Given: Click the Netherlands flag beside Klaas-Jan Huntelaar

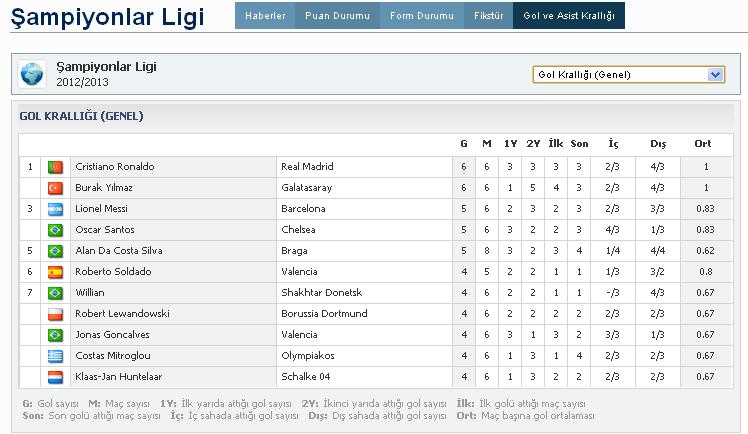Looking at the screenshot, I should pyautogui.click(x=55, y=377).
